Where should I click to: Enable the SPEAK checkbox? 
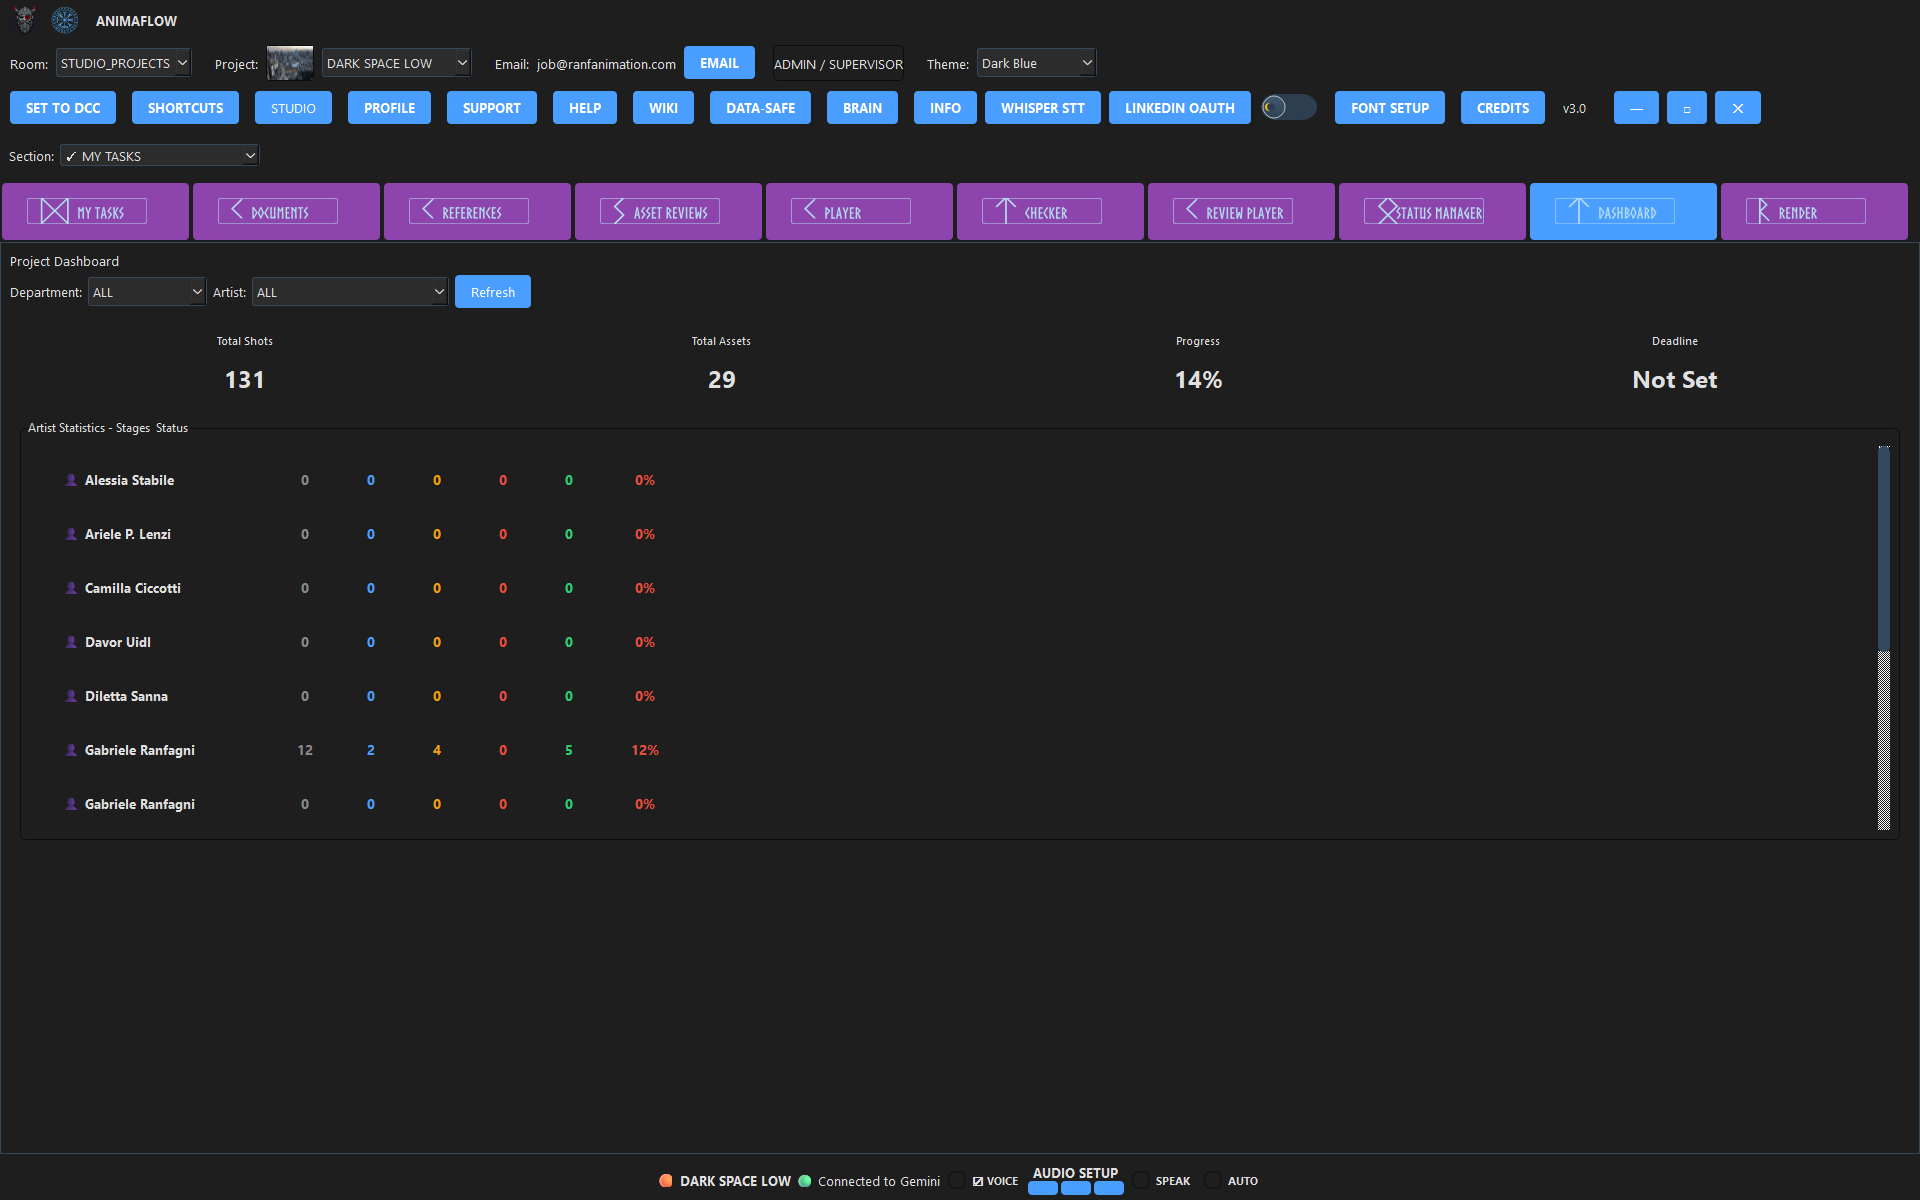(1141, 1181)
